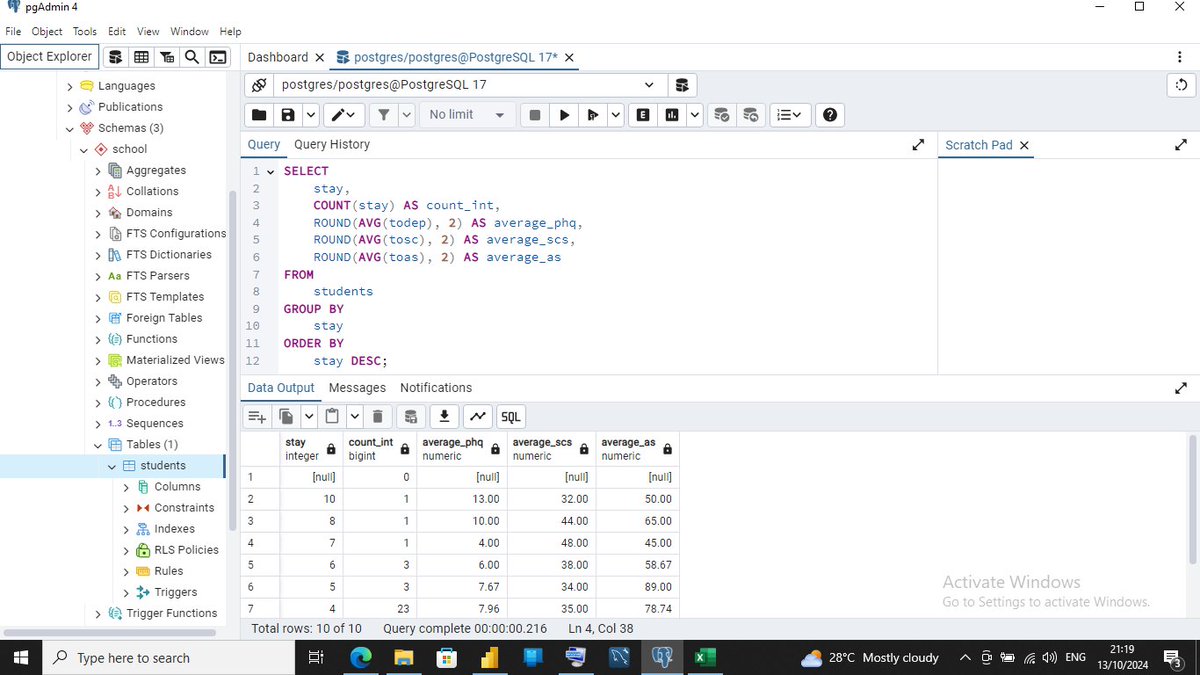Image resolution: width=1200 pixels, height=675 pixels.
Task: Save the query with the floppy icon
Action: pos(288,115)
